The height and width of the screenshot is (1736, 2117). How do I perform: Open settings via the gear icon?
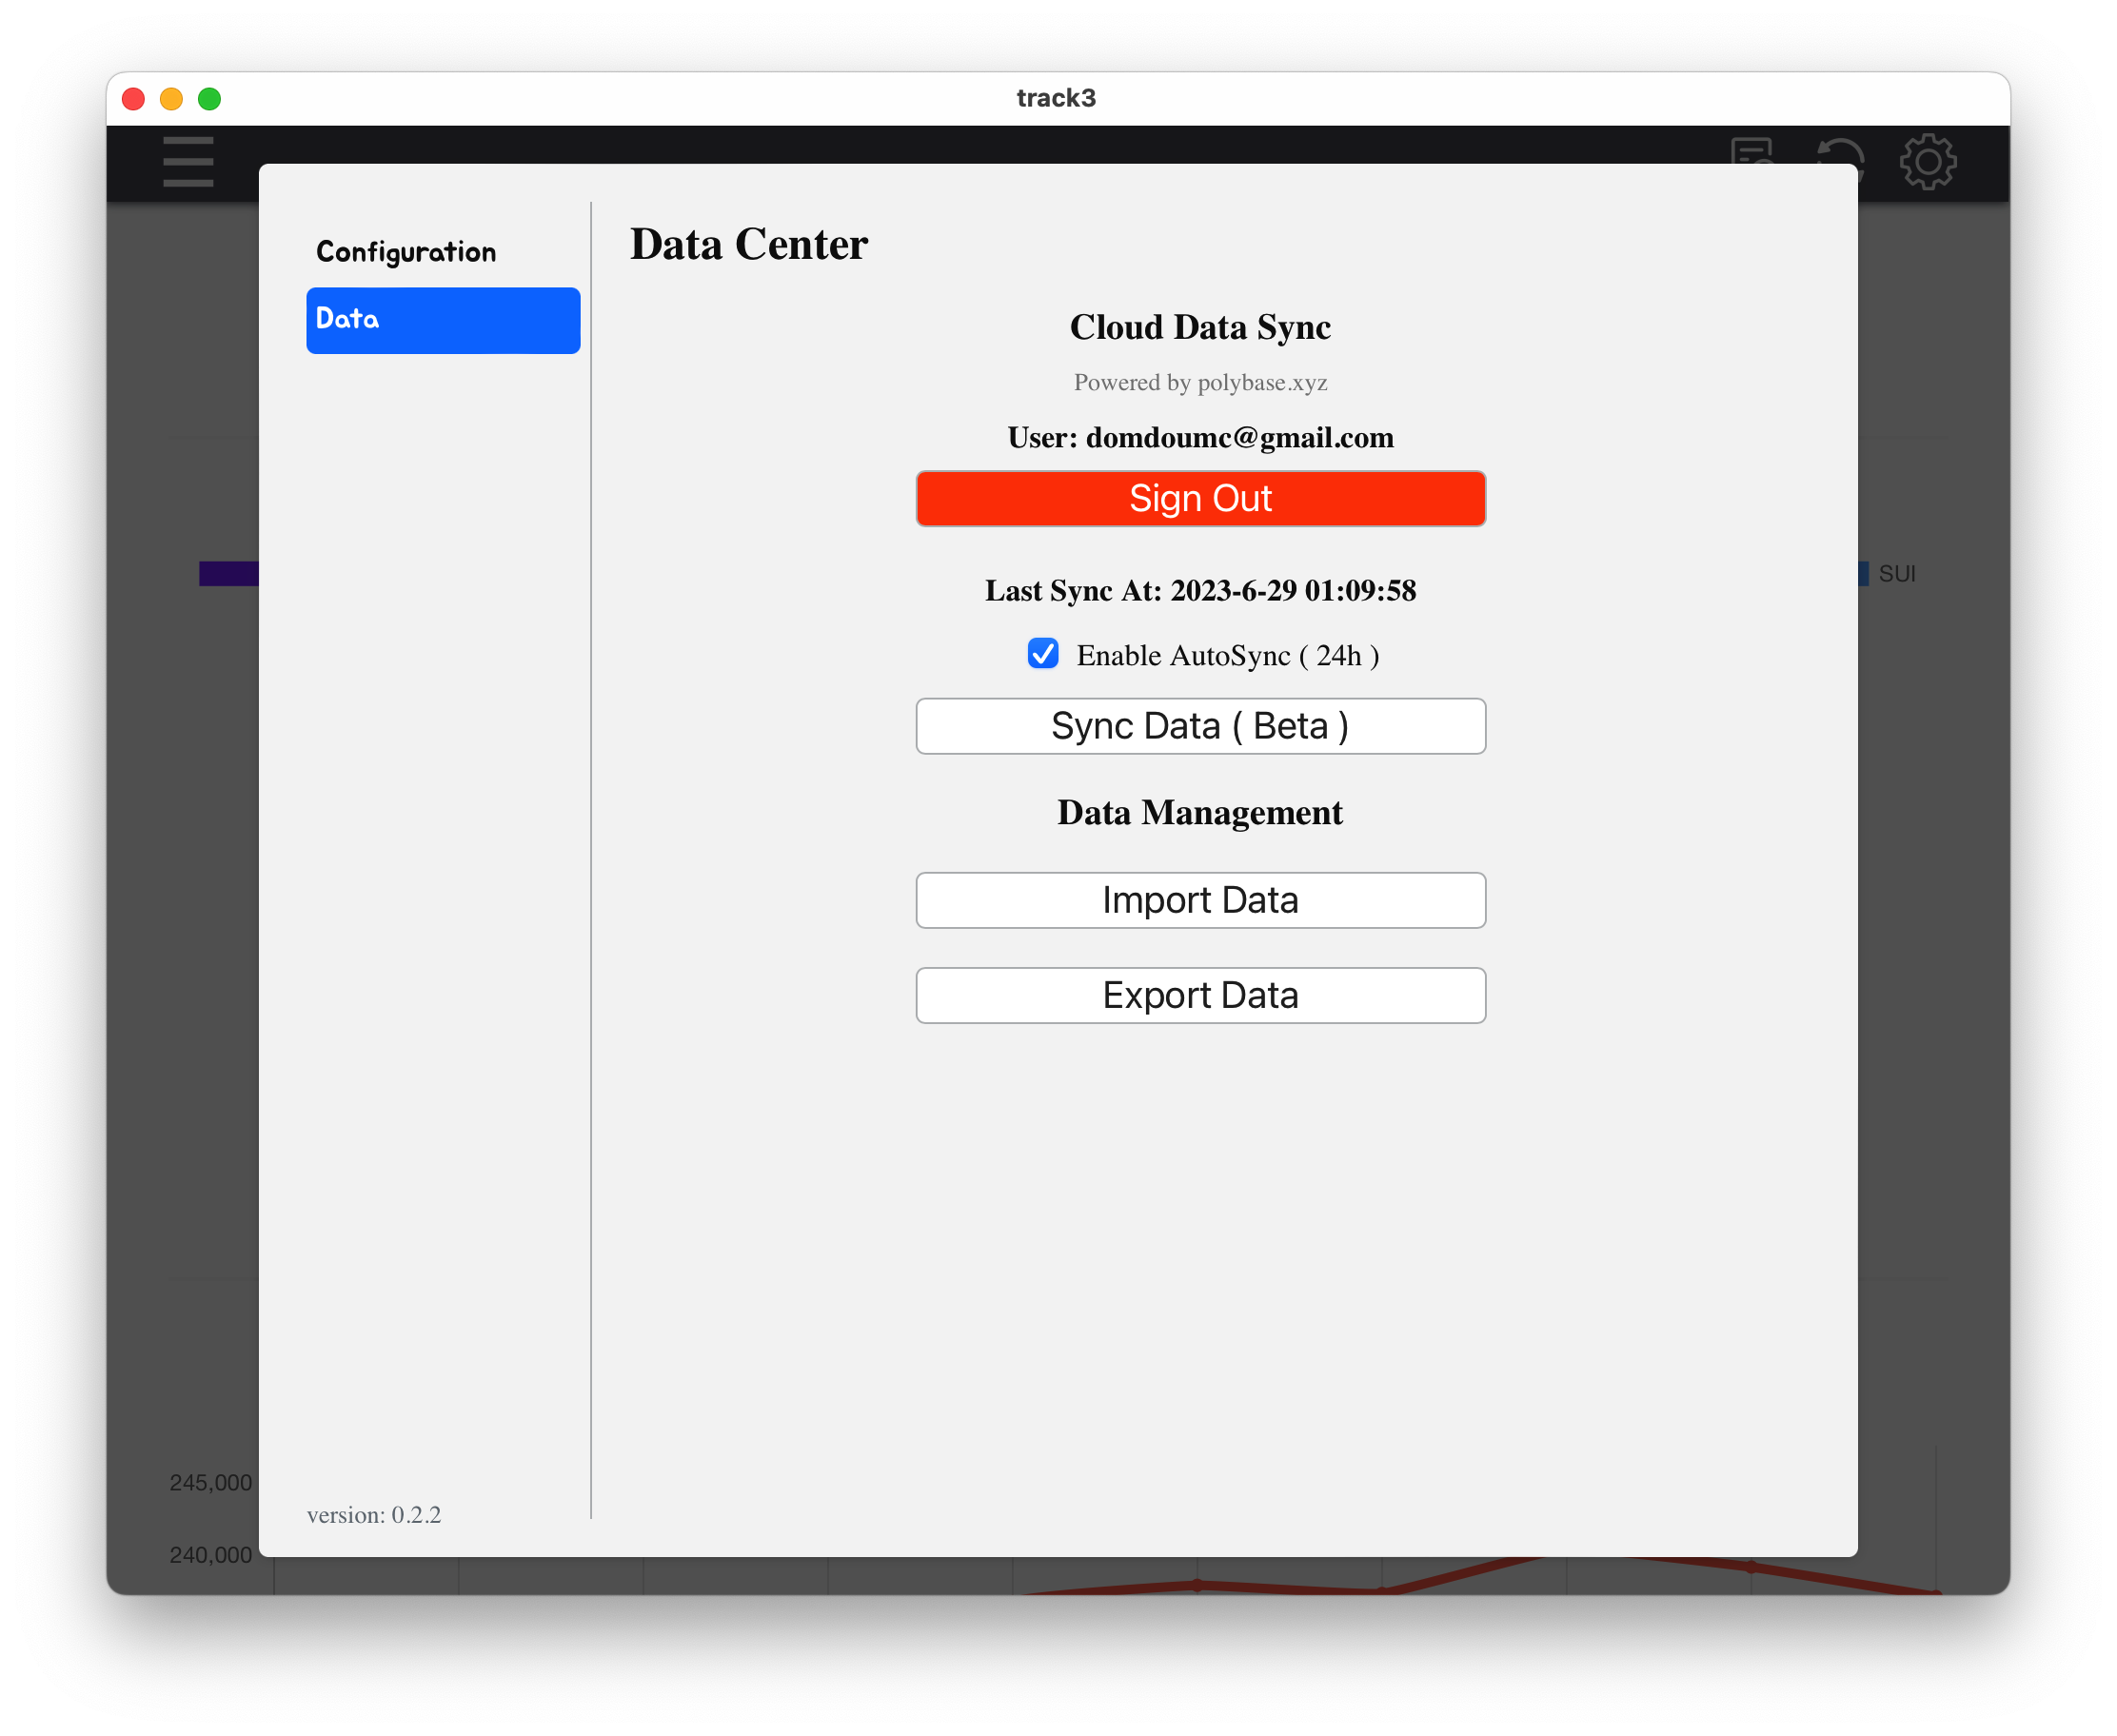tap(1926, 161)
